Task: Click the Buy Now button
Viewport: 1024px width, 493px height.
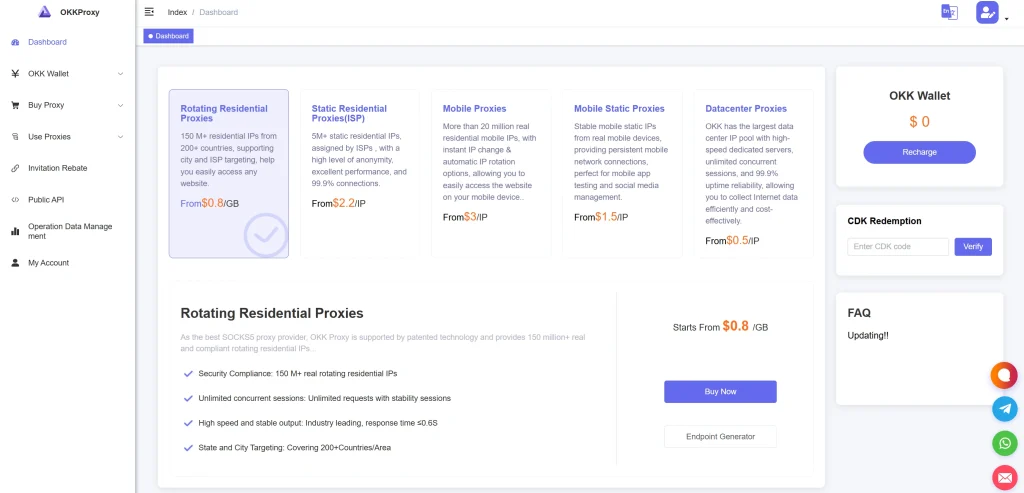Action: pos(720,391)
